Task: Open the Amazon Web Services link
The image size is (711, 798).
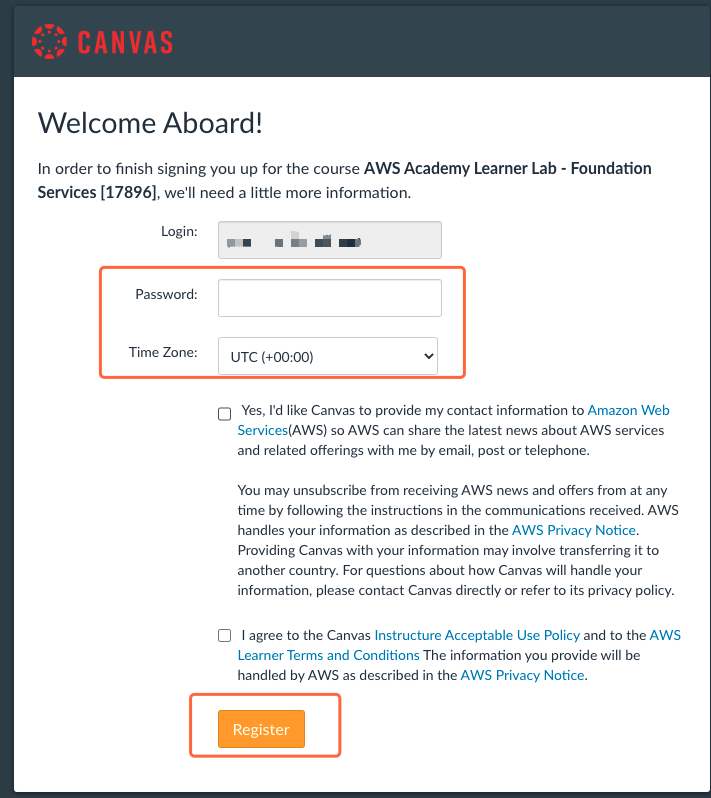Action: [453, 420]
